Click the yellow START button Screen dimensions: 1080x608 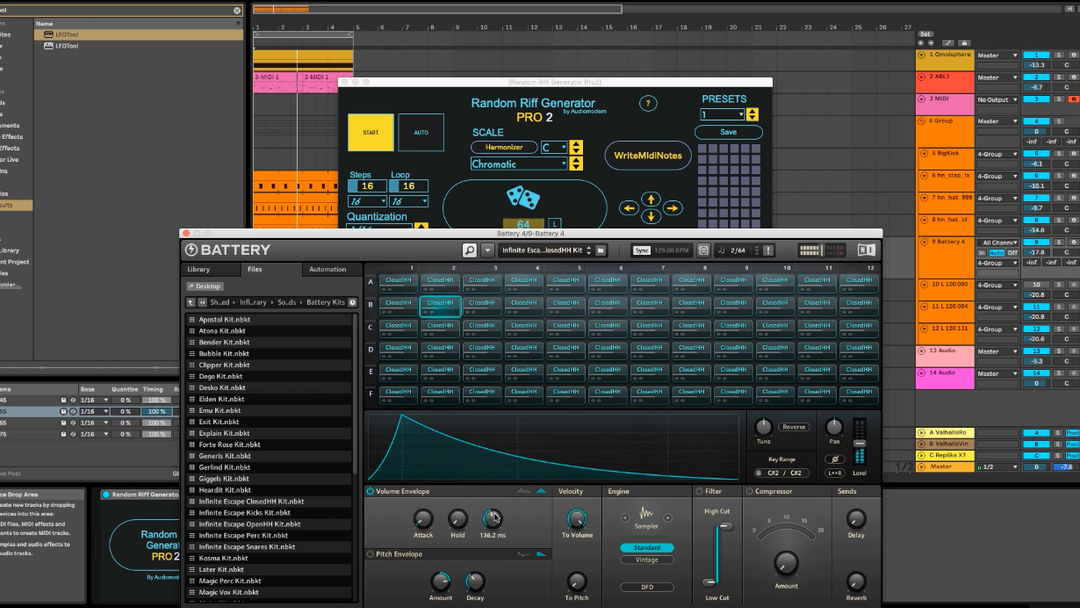(x=370, y=132)
